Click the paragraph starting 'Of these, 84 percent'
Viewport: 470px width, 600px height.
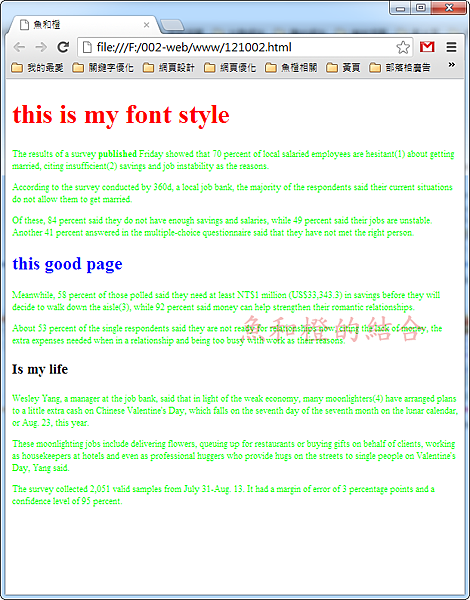pos(222,227)
